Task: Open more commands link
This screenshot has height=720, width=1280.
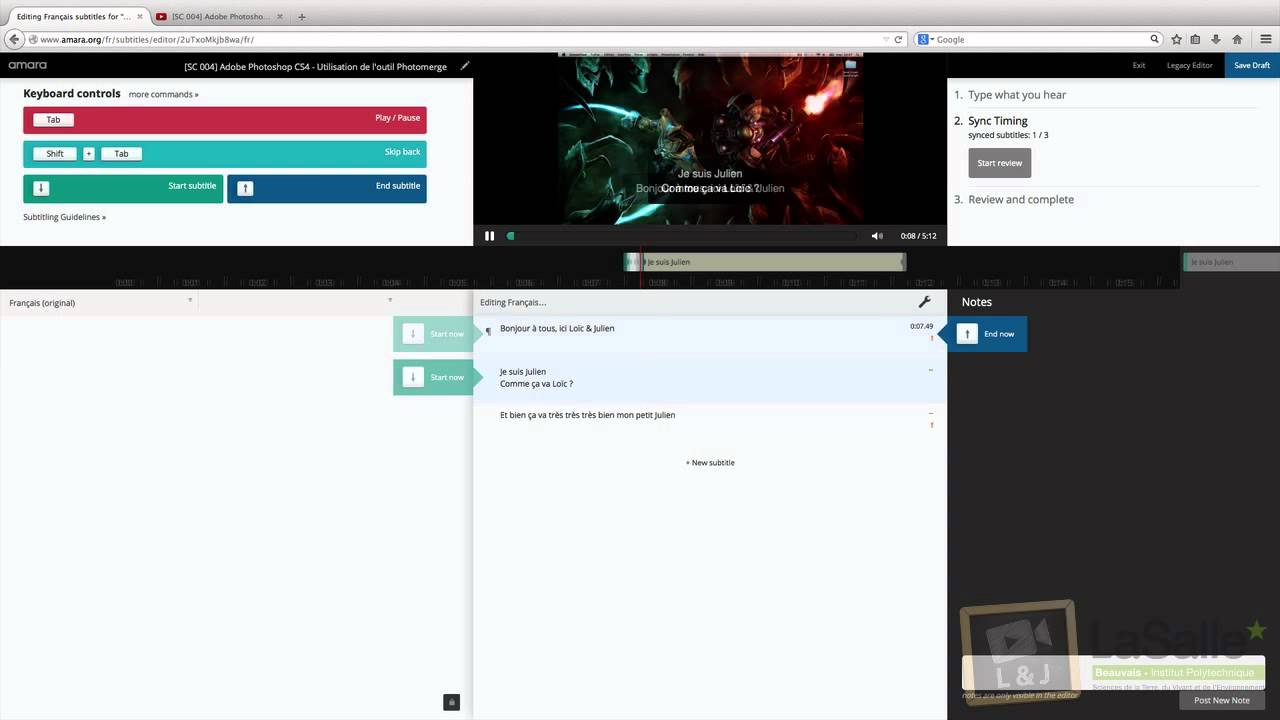Action: (163, 94)
